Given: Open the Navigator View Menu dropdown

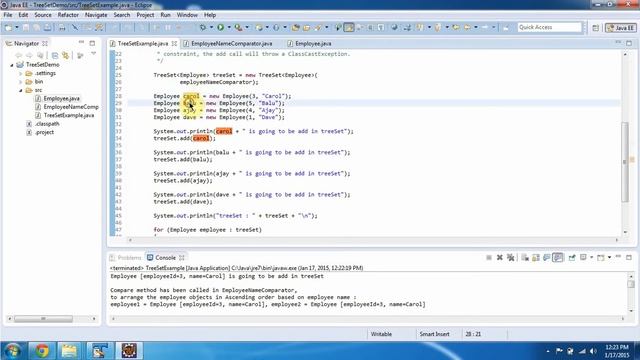Looking at the screenshot, I should tap(93, 54).
